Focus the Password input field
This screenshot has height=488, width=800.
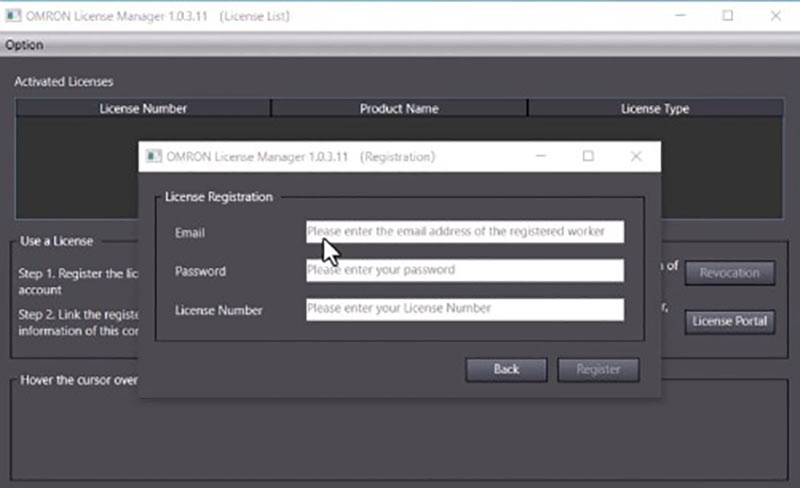[465, 270]
